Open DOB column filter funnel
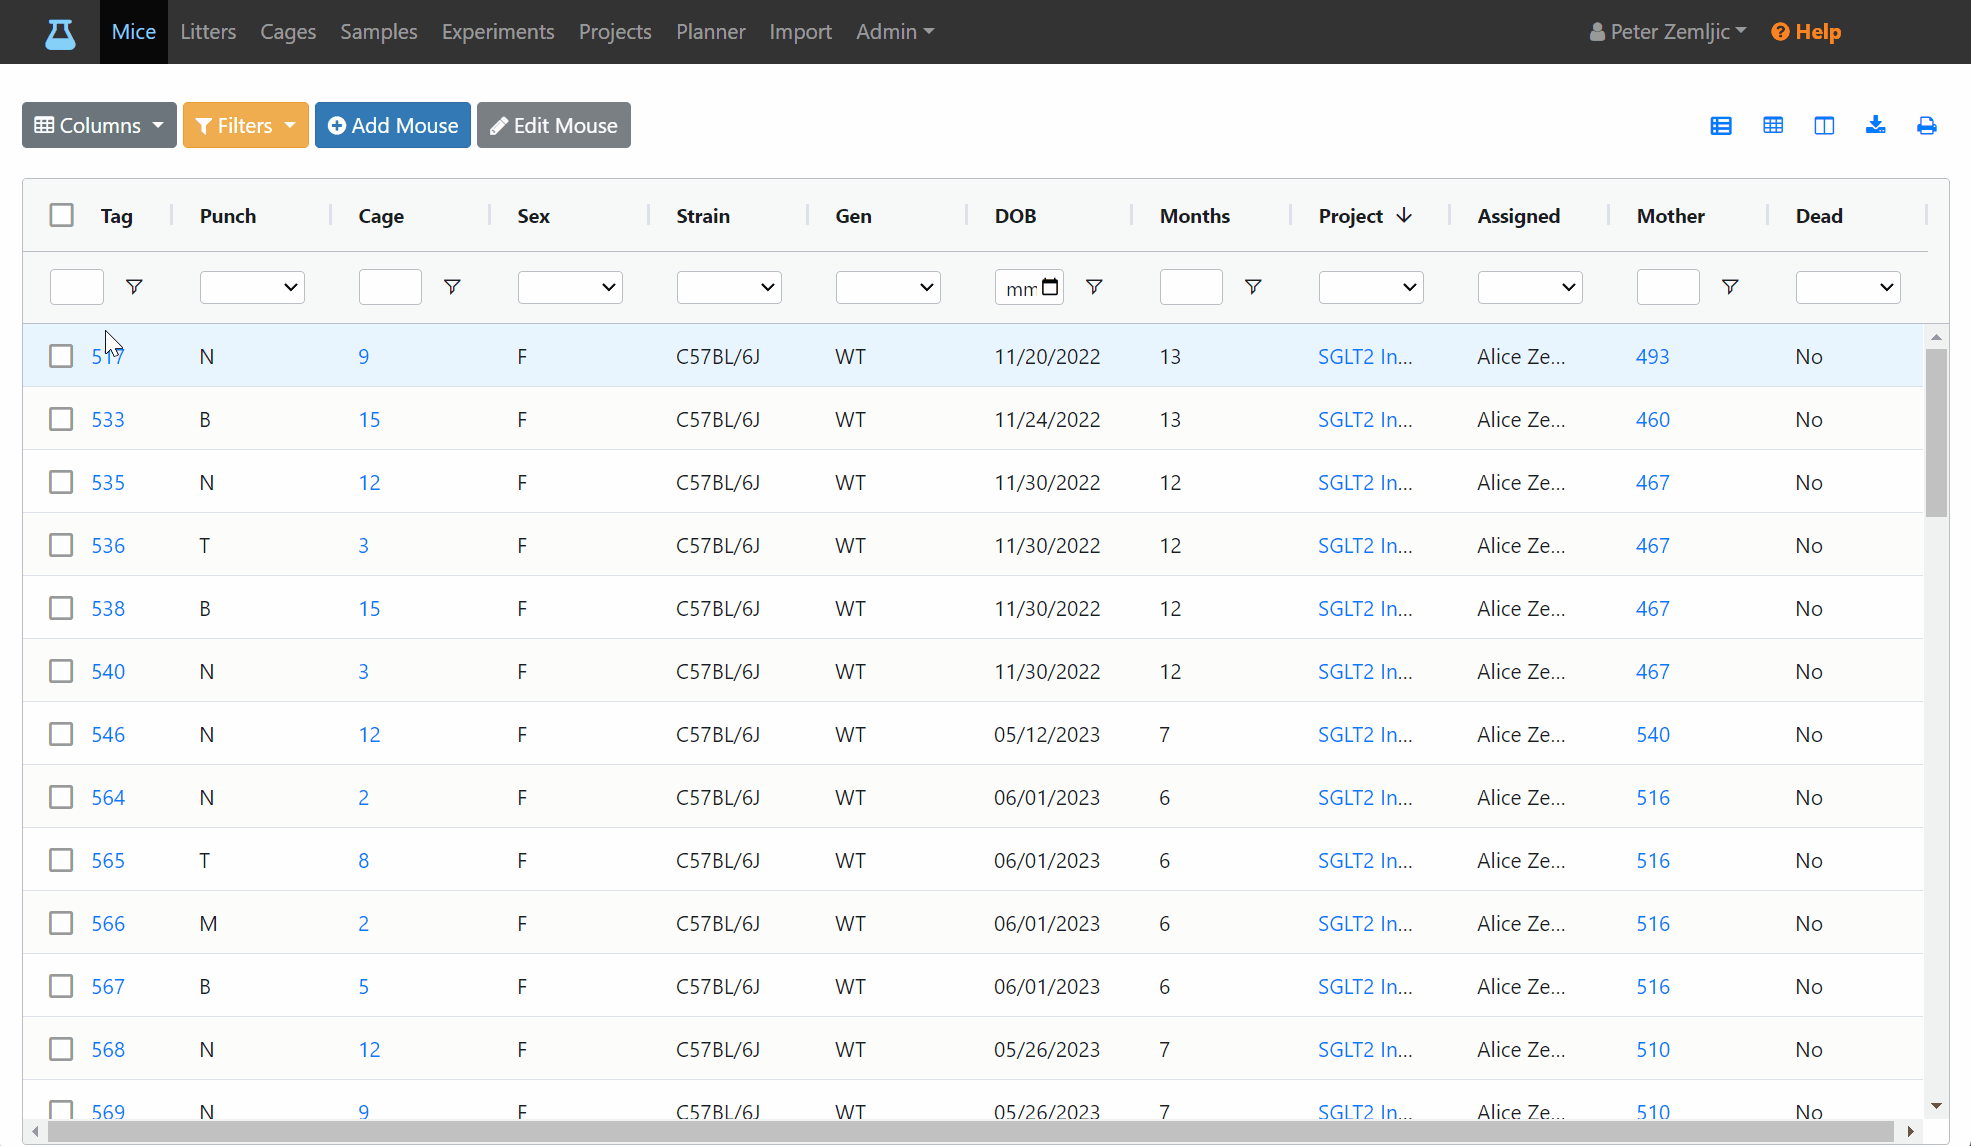 pyautogui.click(x=1094, y=287)
